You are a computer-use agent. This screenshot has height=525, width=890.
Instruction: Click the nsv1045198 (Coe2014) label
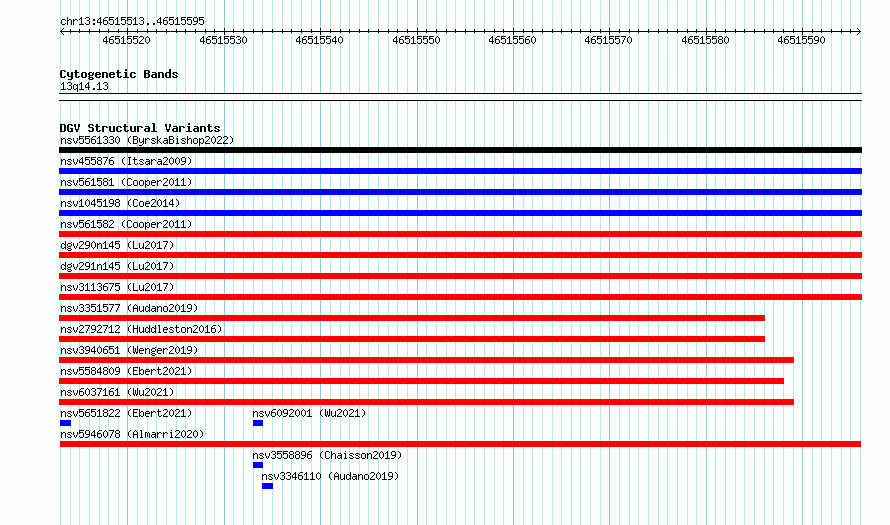point(120,203)
